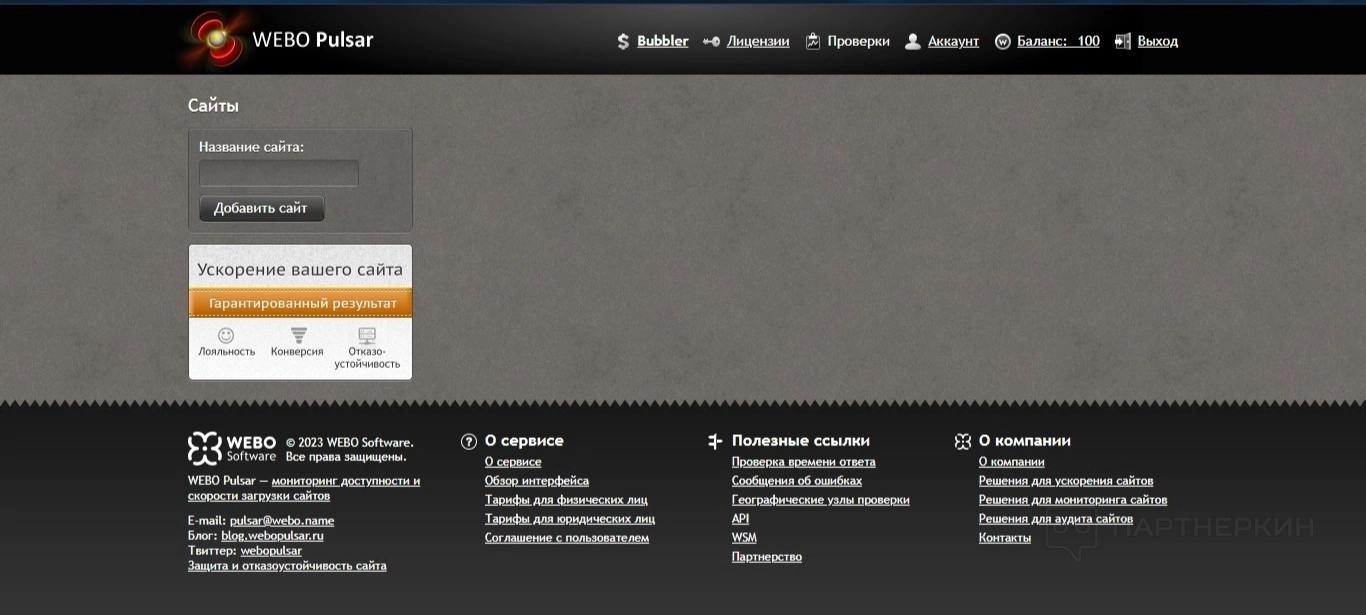Click the funnel Конверсия icon in banner

(x=298, y=335)
